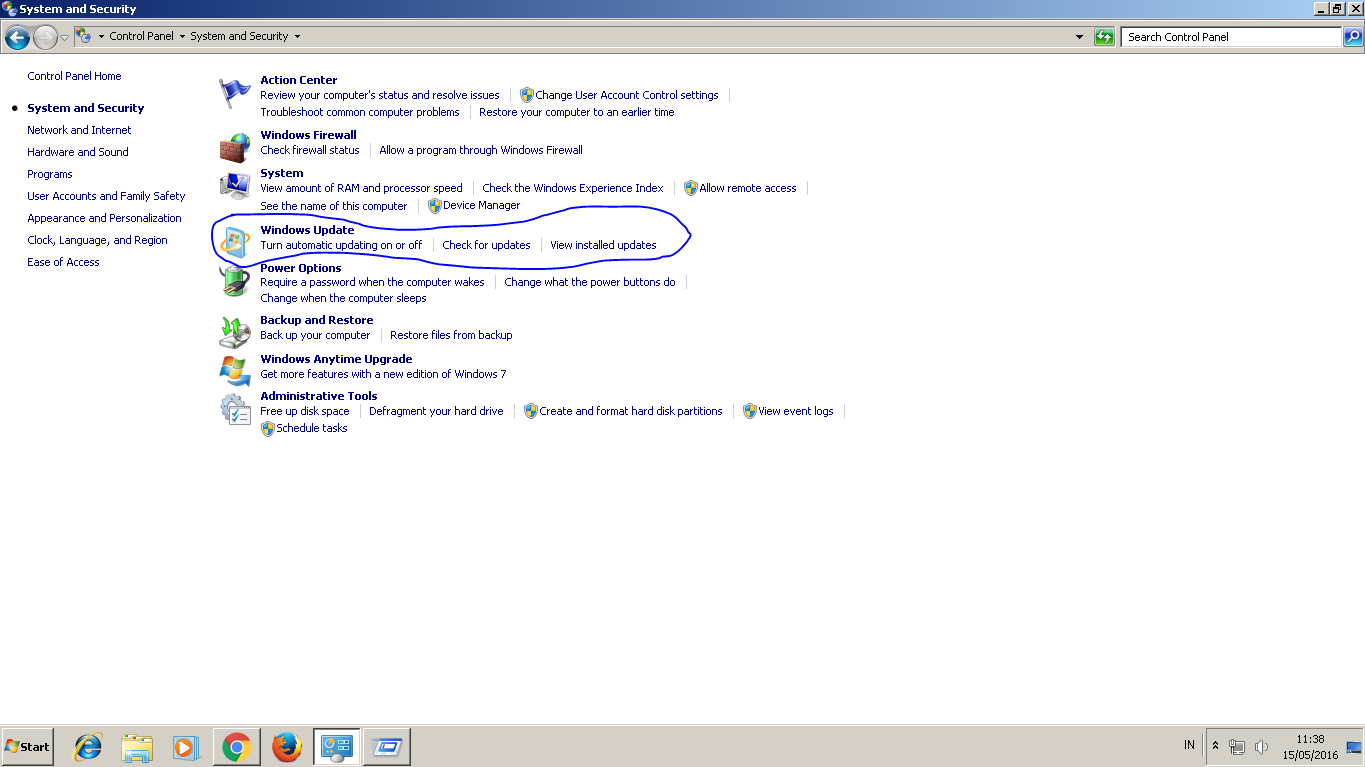Open Windows Explorer folder in taskbar
Image resolution: width=1365 pixels, height=767 pixels.
click(137, 746)
